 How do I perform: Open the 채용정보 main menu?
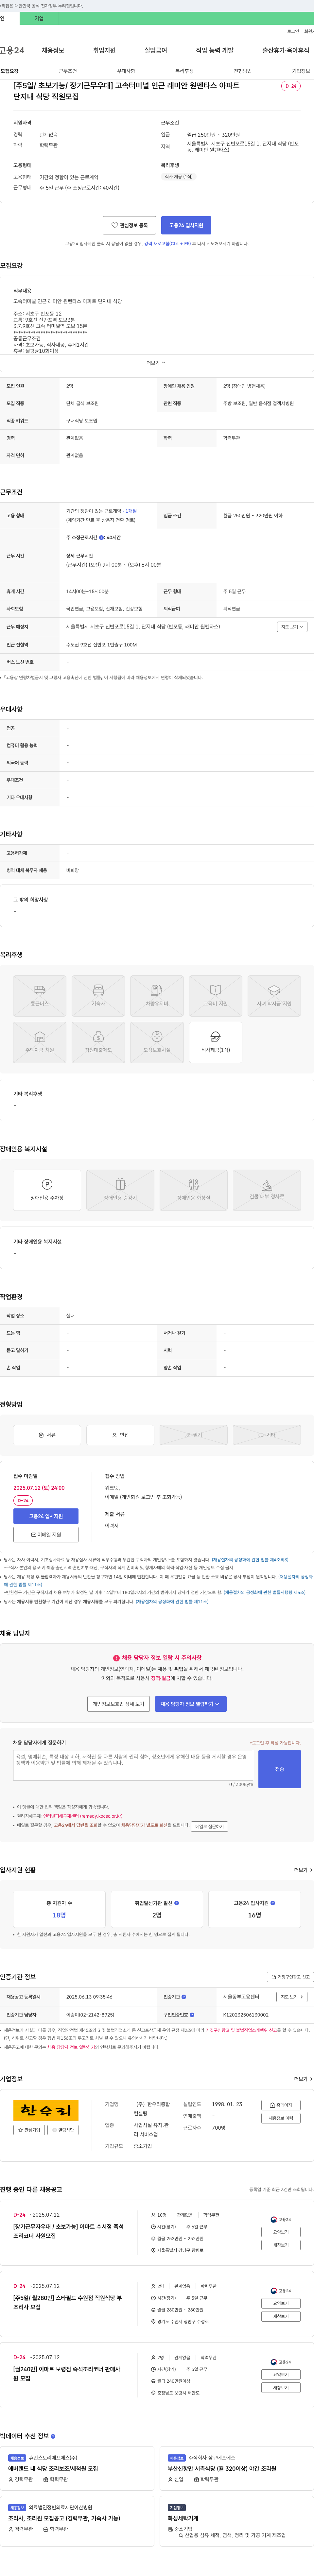pyautogui.click(x=53, y=50)
